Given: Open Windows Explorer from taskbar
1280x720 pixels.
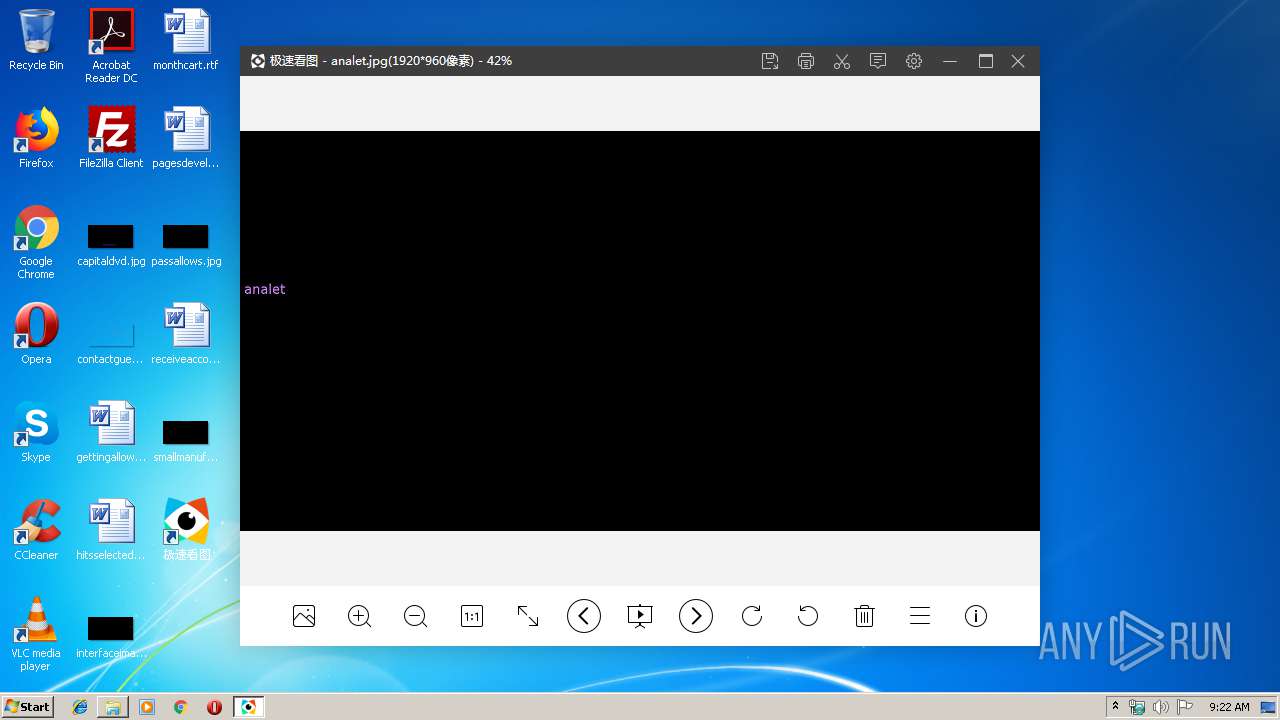Looking at the screenshot, I should point(113,707).
